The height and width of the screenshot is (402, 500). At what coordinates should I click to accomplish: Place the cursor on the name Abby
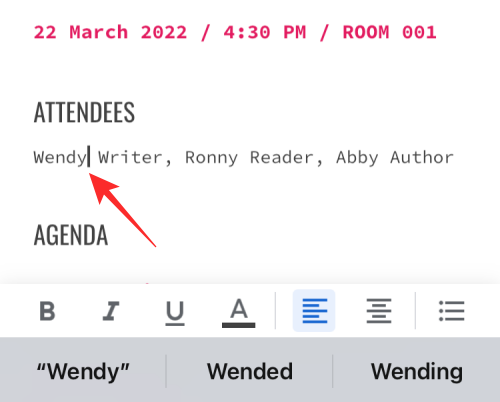(x=357, y=158)
